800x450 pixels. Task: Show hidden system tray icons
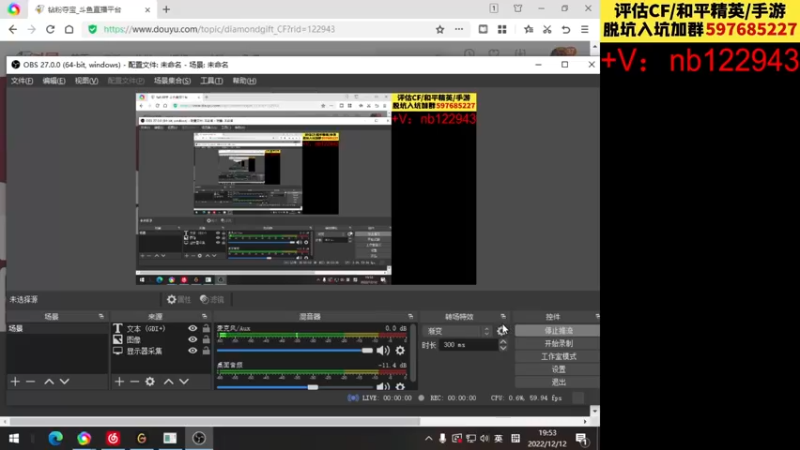coord(429,439)
